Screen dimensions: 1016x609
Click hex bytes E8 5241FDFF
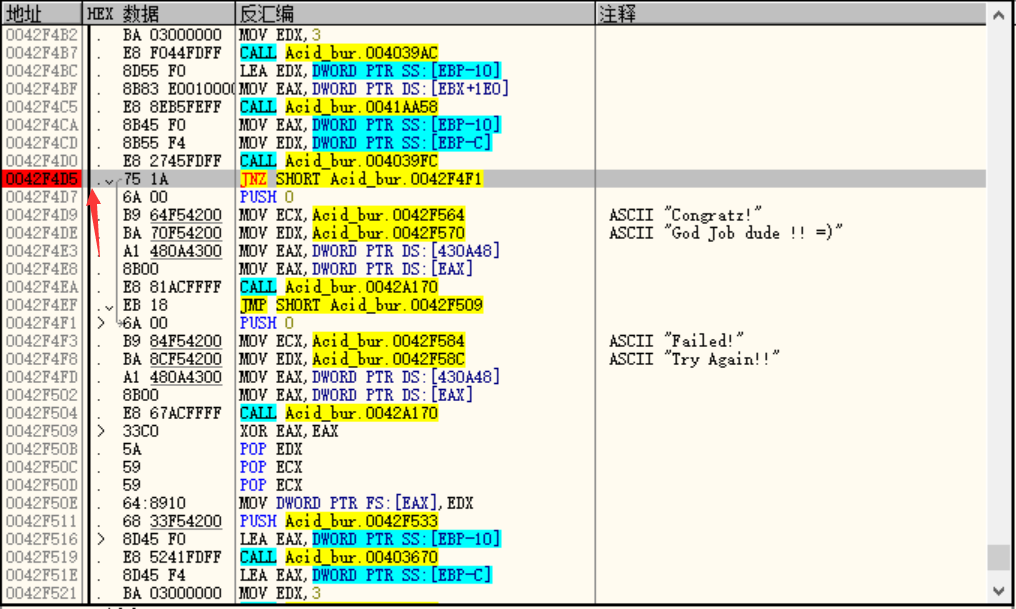tap(172, 557)
